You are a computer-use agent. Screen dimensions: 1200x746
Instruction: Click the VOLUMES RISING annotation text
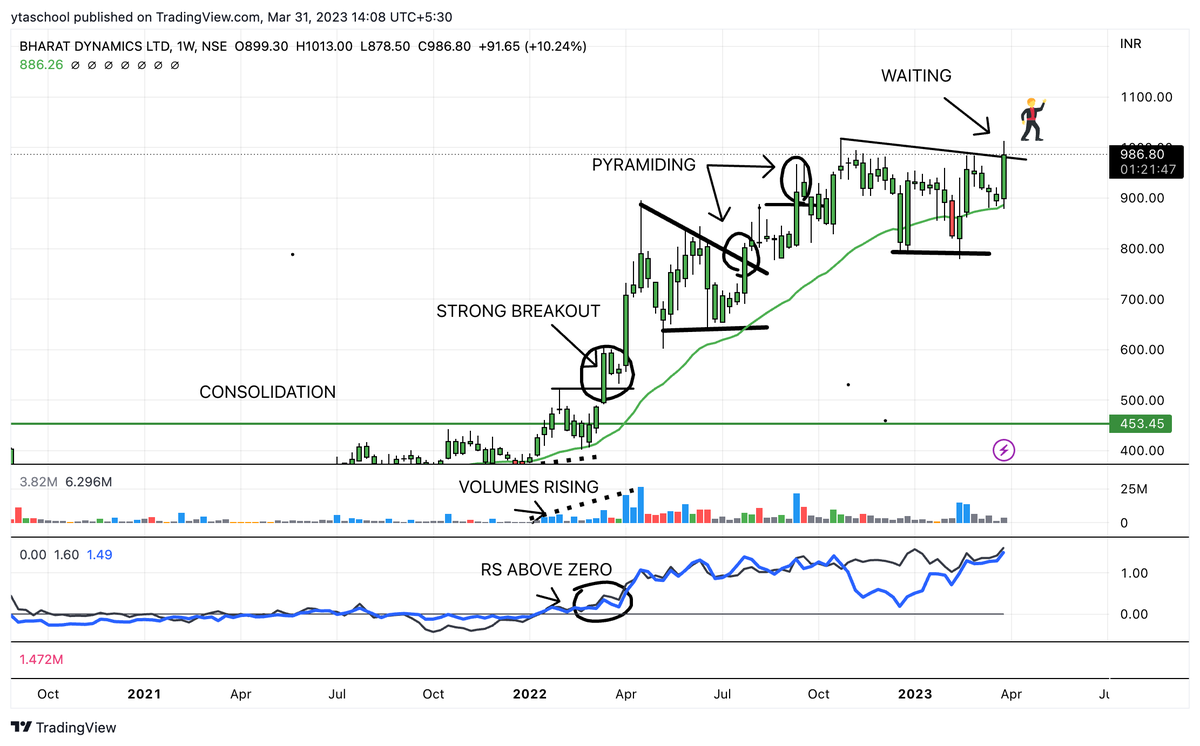click(529, 487)
